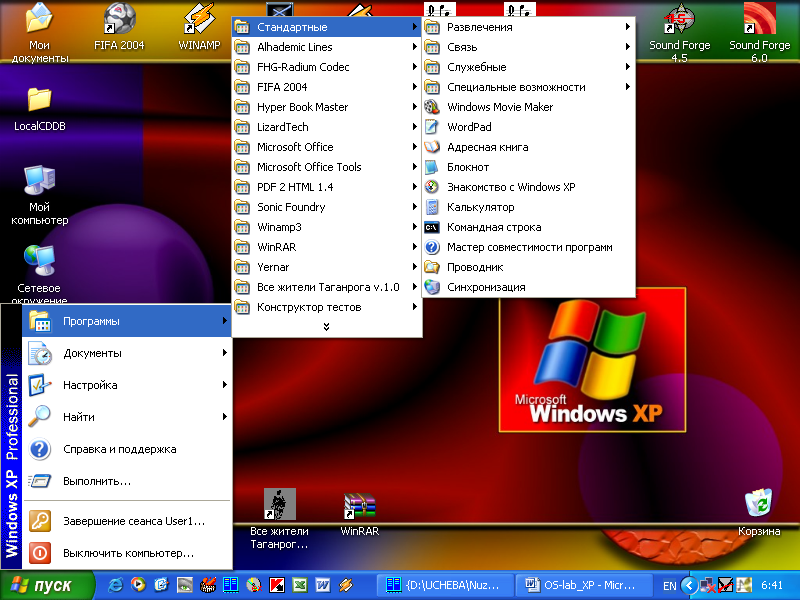Open Синхронизация menu entry
The height and width of the screenshot is (600, 800).
(529, 287)
